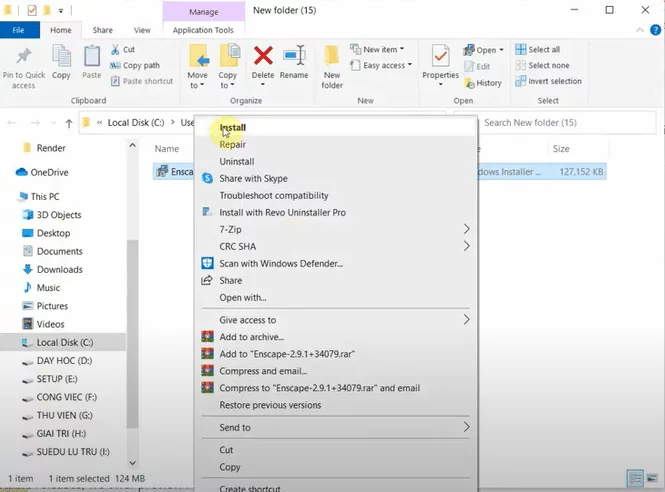Click the Copy icon in Clipboard group
The width and height of the screenshot is (665, 492).
61,59
